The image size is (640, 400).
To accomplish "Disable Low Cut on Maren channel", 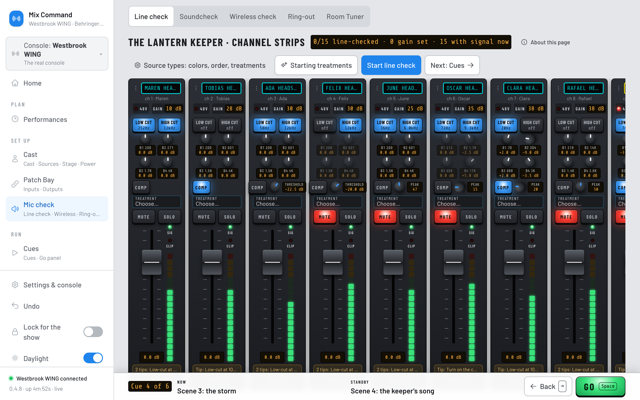I will [143, 125].
